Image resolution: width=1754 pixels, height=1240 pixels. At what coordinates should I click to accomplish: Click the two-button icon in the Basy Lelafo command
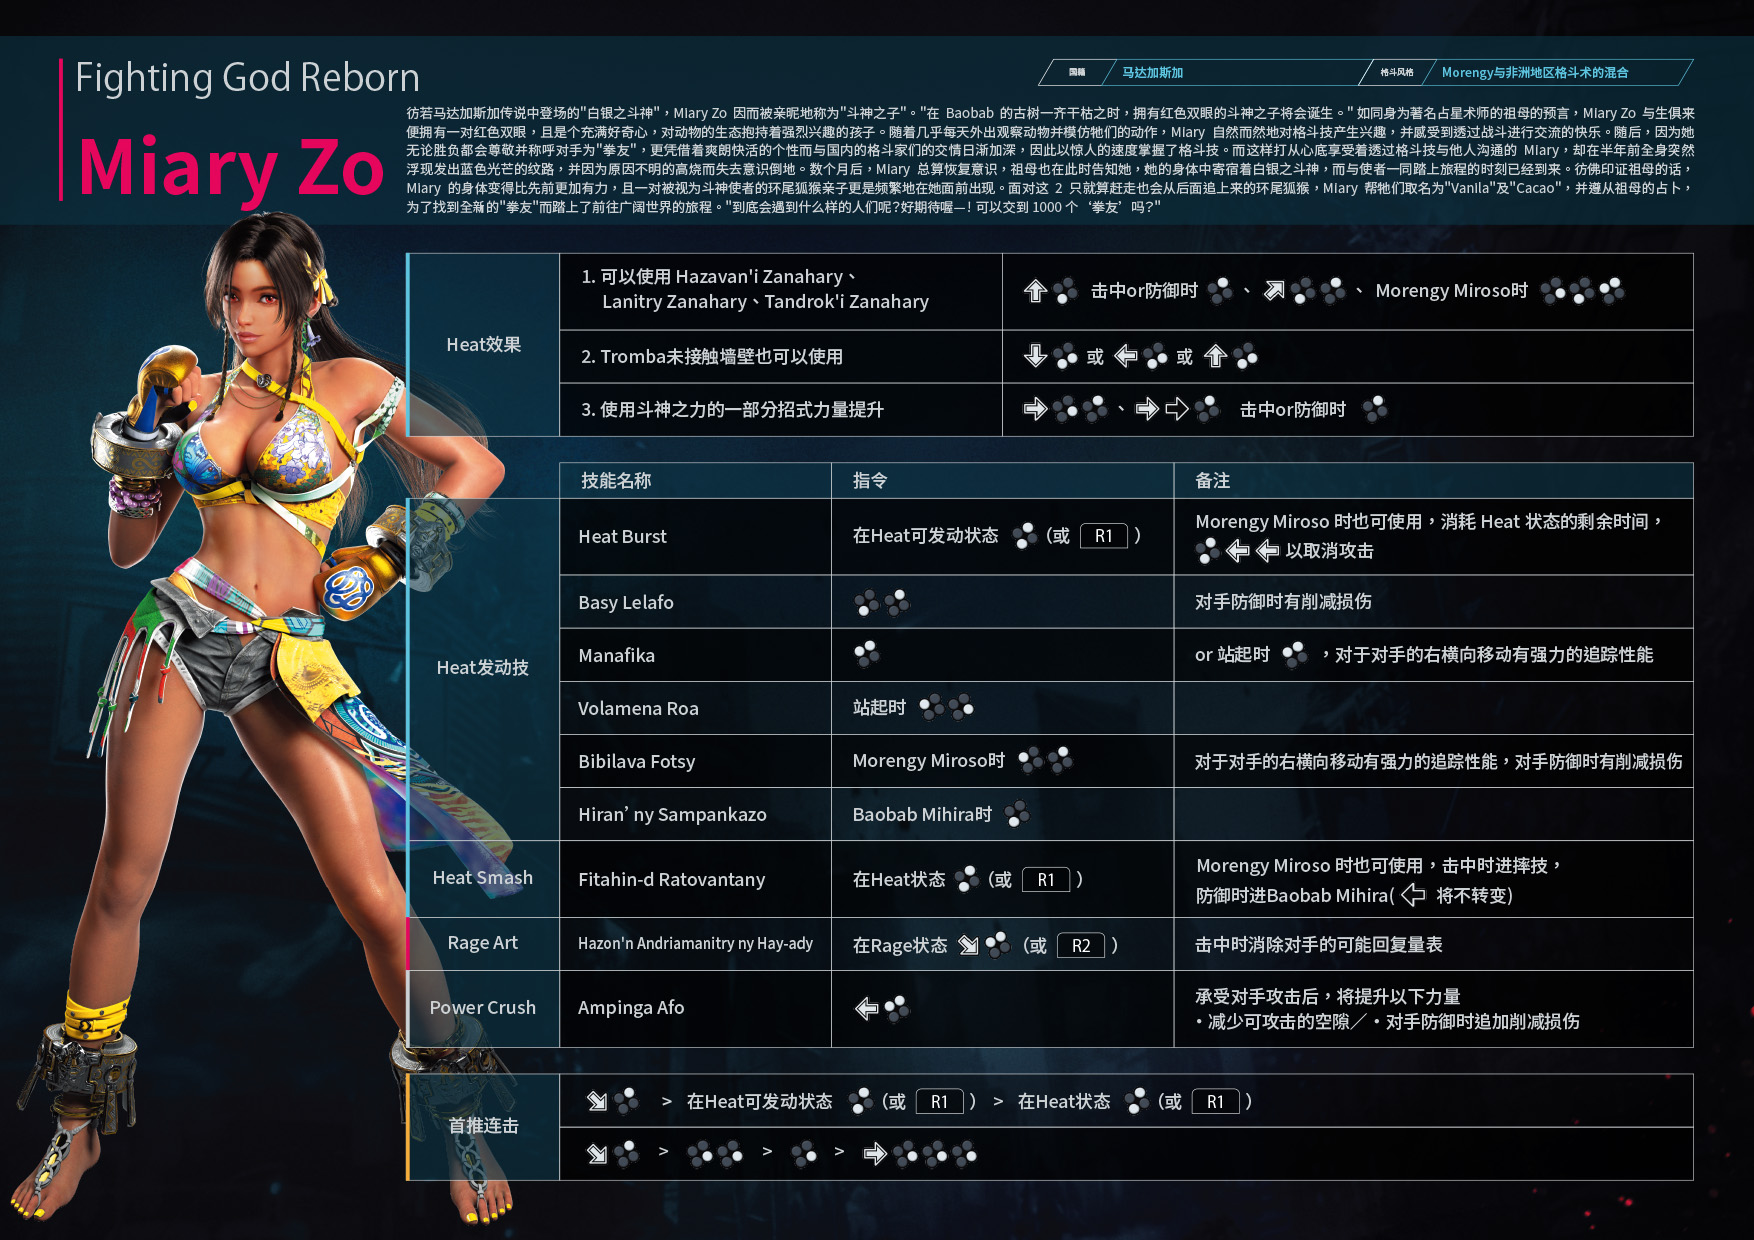[882, 602]
